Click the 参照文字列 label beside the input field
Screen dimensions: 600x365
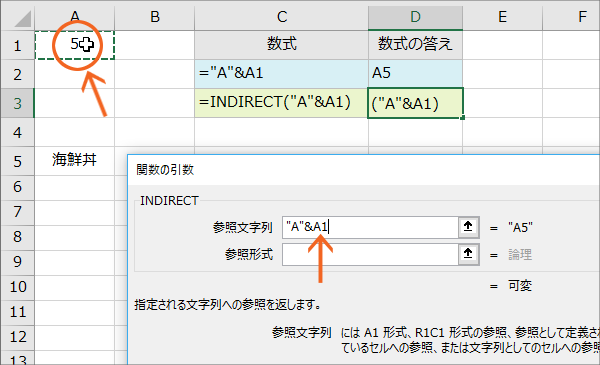[243, 227]
